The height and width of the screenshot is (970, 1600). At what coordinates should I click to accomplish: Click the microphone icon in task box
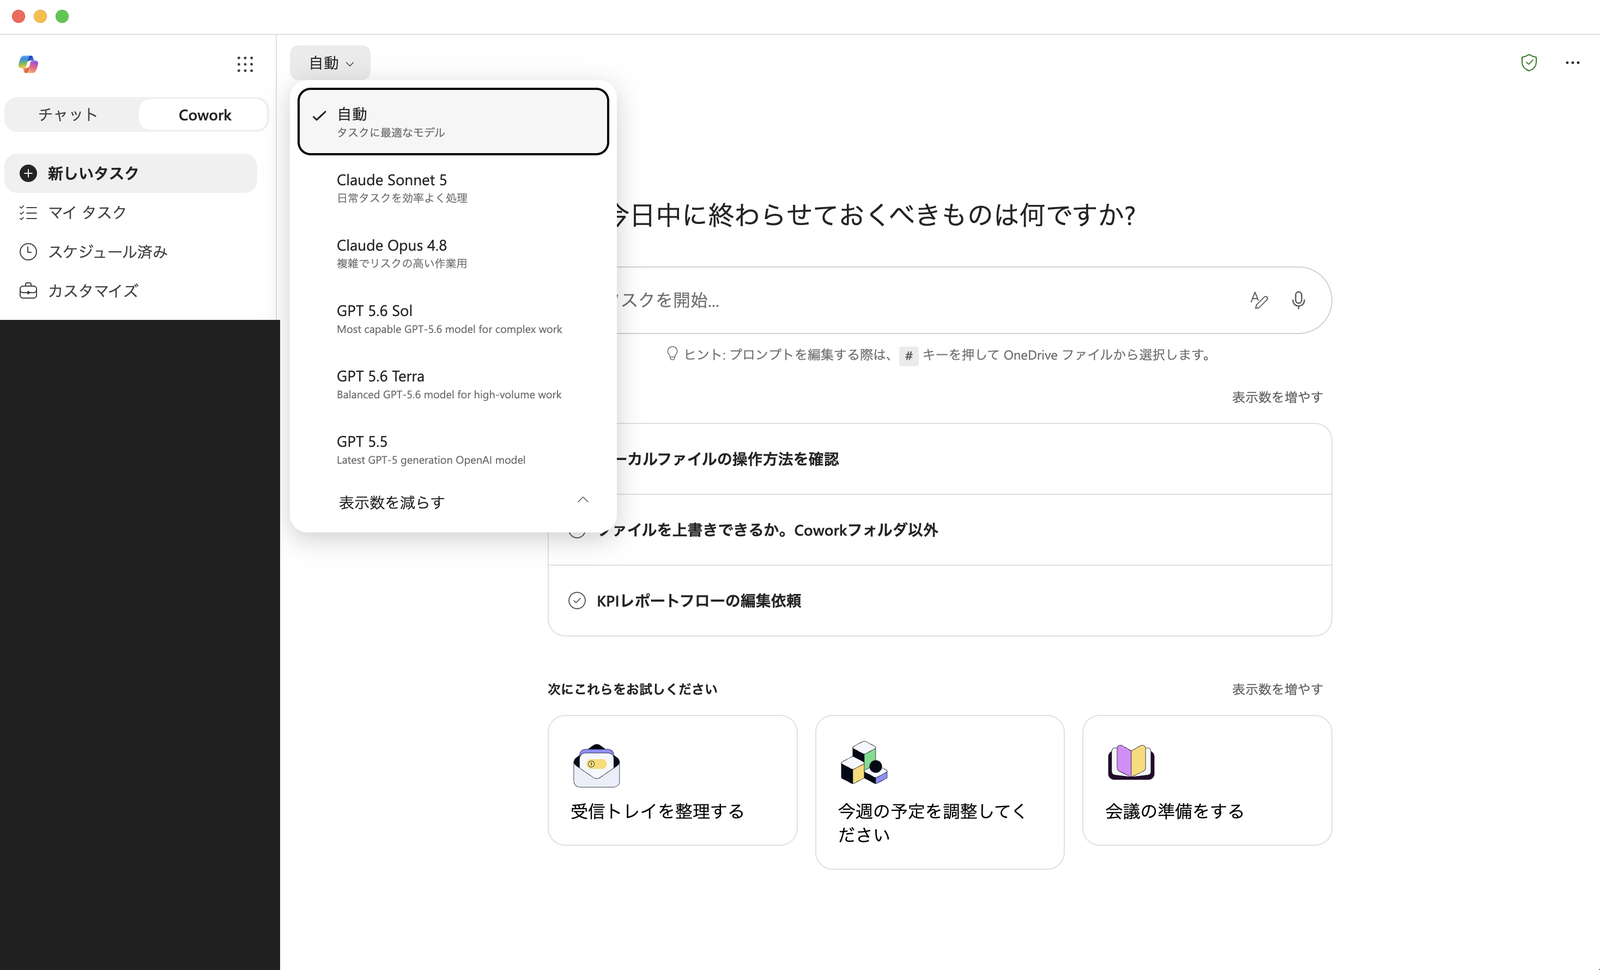pos(1298,300)
